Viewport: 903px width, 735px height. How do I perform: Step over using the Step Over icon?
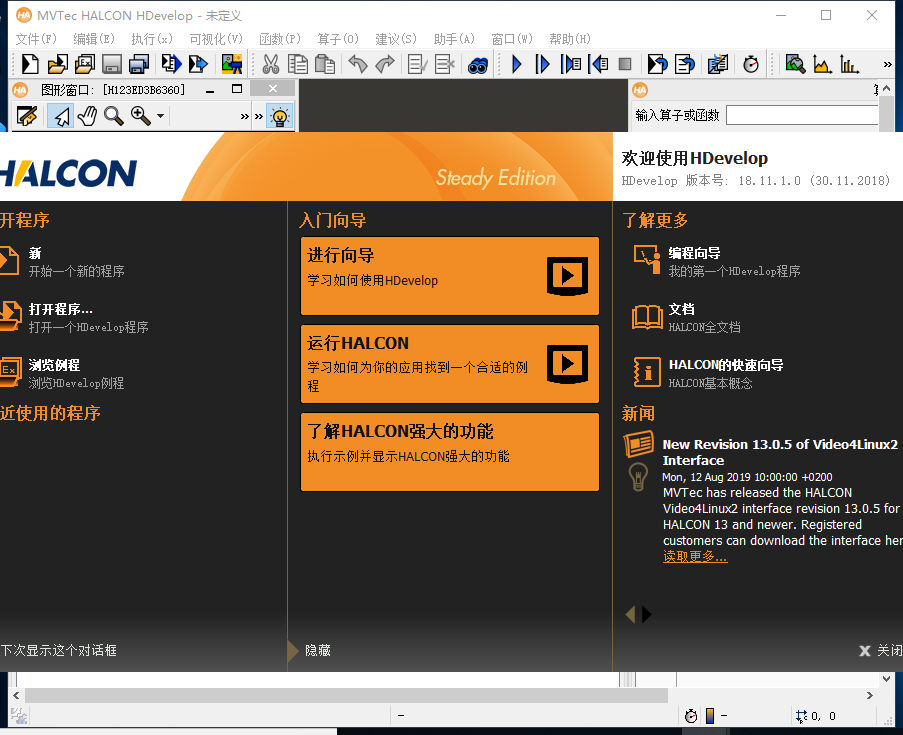point(543,63)
